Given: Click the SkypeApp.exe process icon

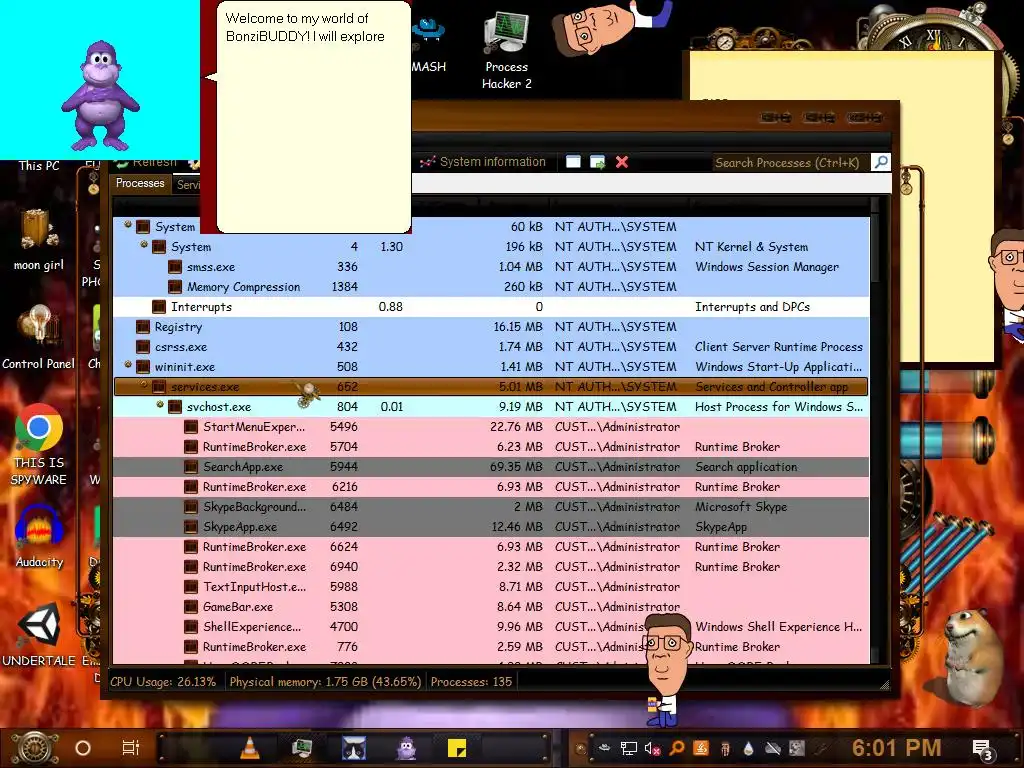Looking at the screenshot, I should 191,526.
